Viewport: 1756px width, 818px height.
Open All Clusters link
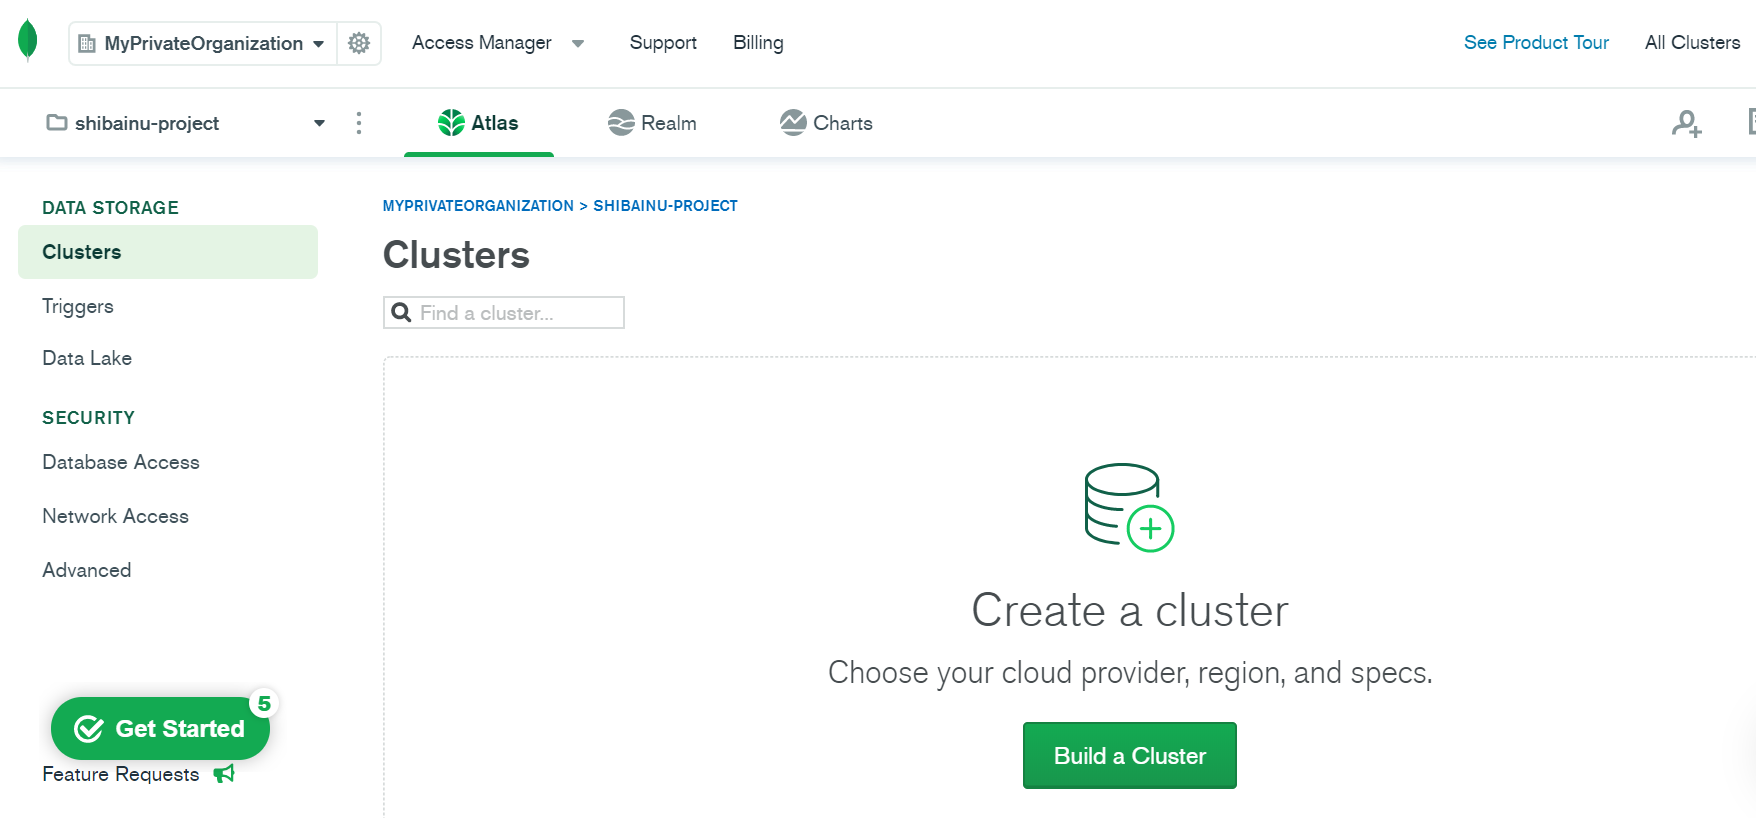1692,43
